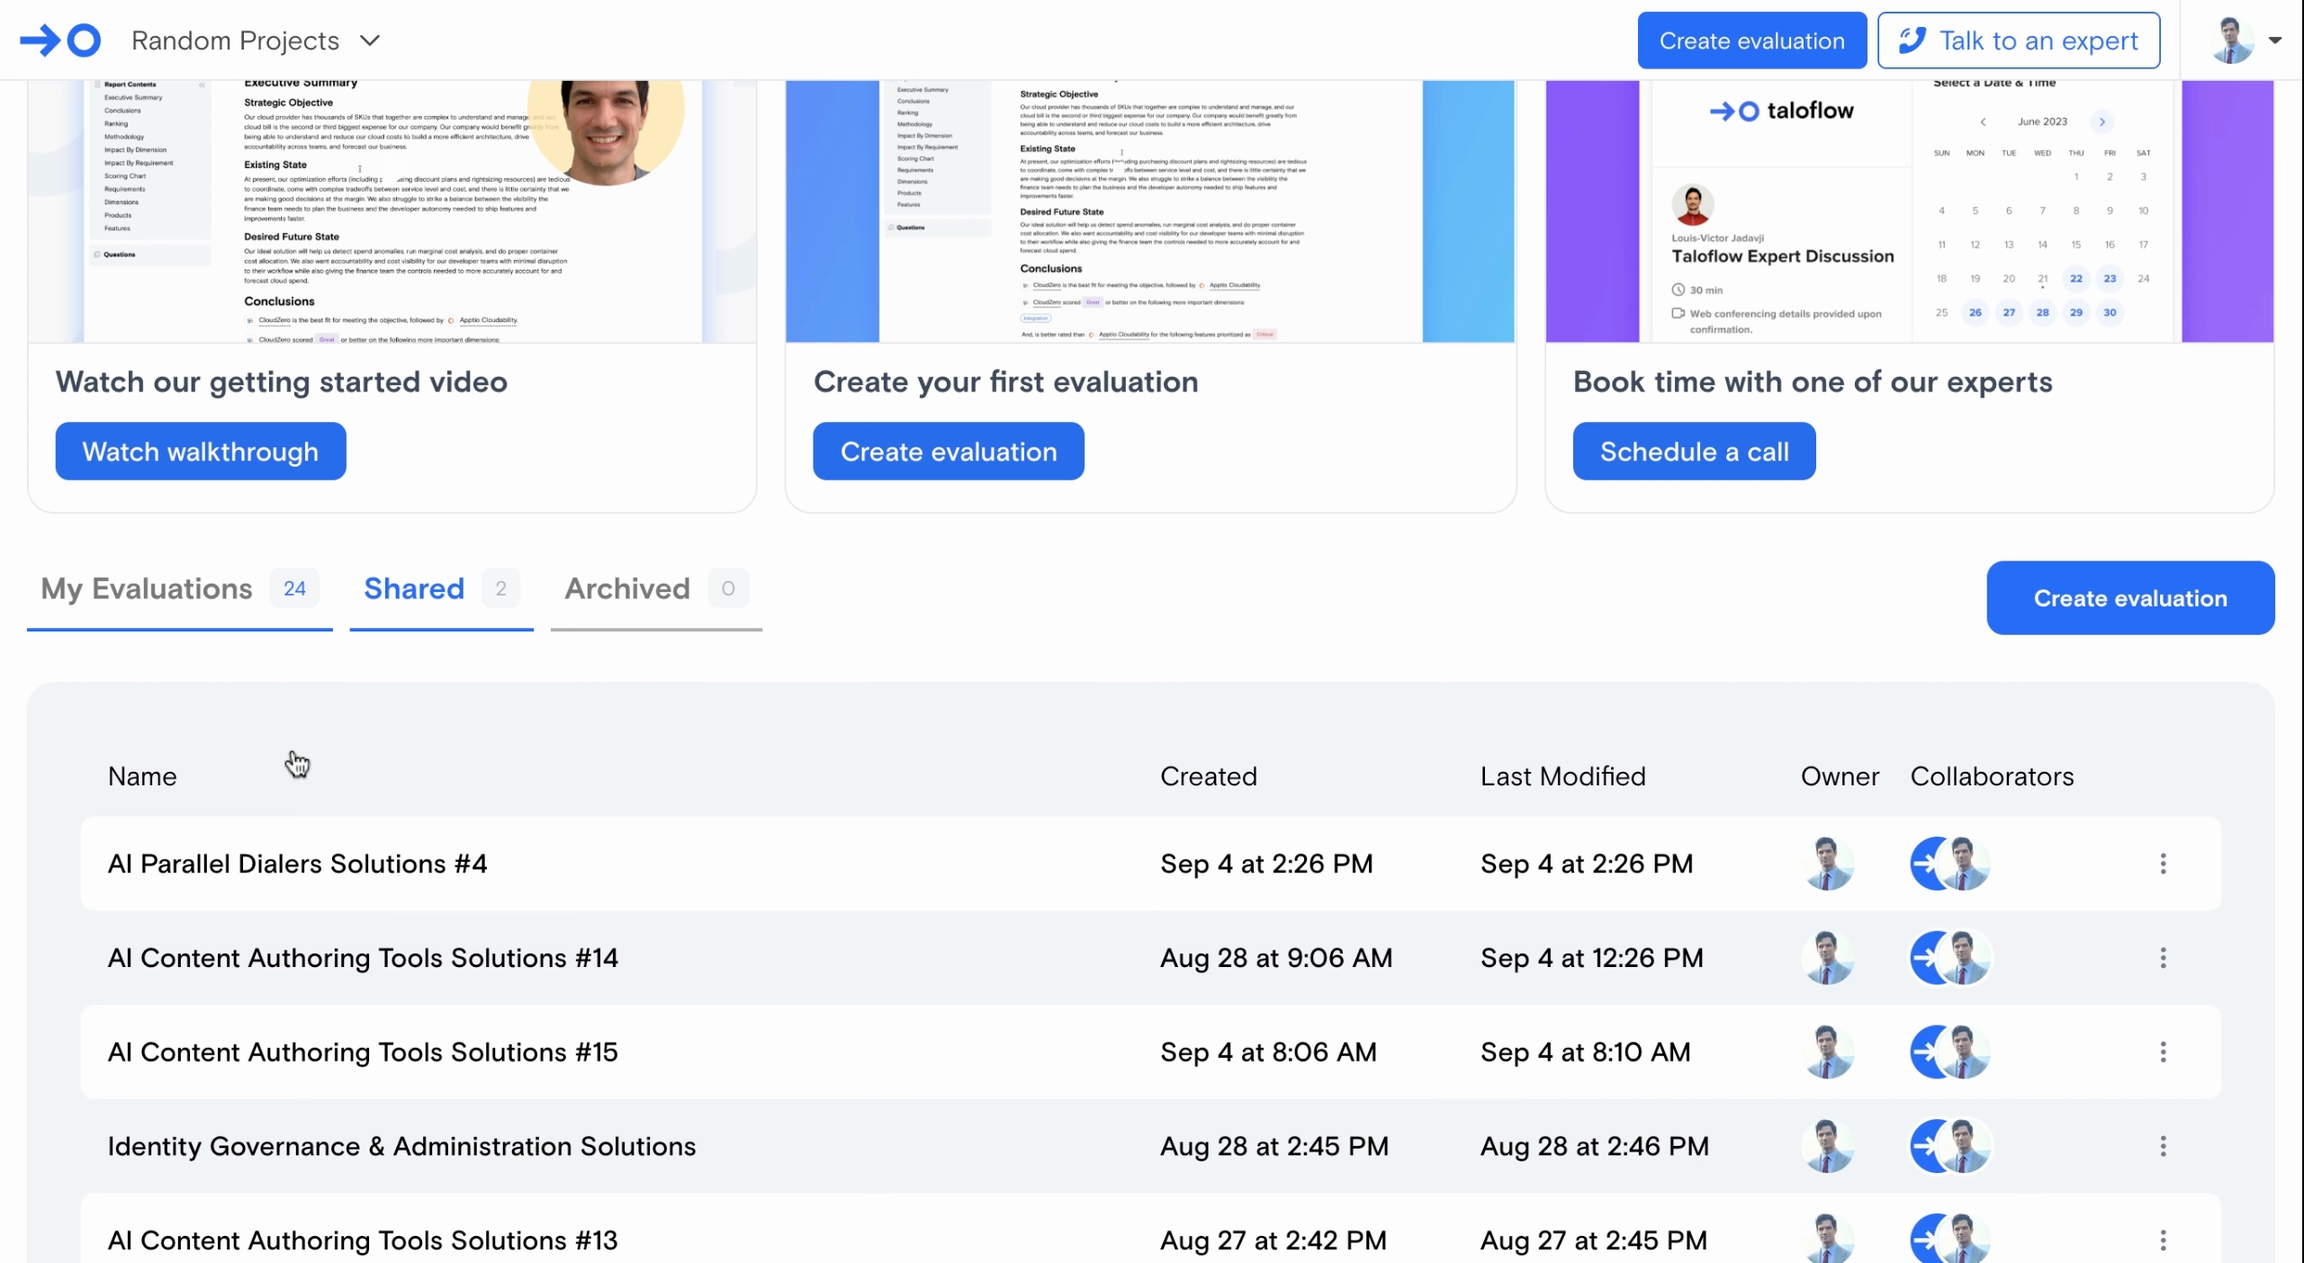This screenshot has width=2304, height=1263.
Task: Click collaborator avatars in Identity Governance row
Action: 1949,1146
